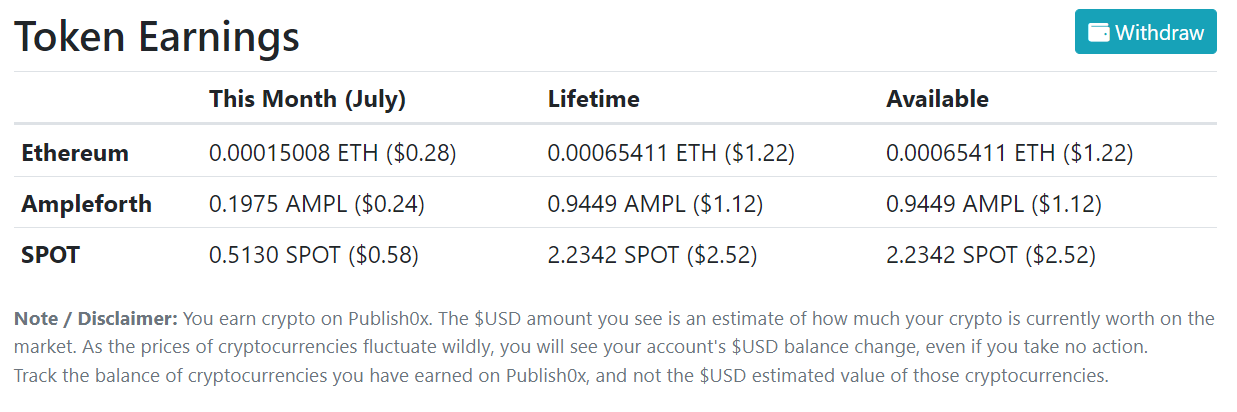1237x412 pixels.
Task: Click the SPOT row label
Action: pyautogui.click(x=50, y=255)
